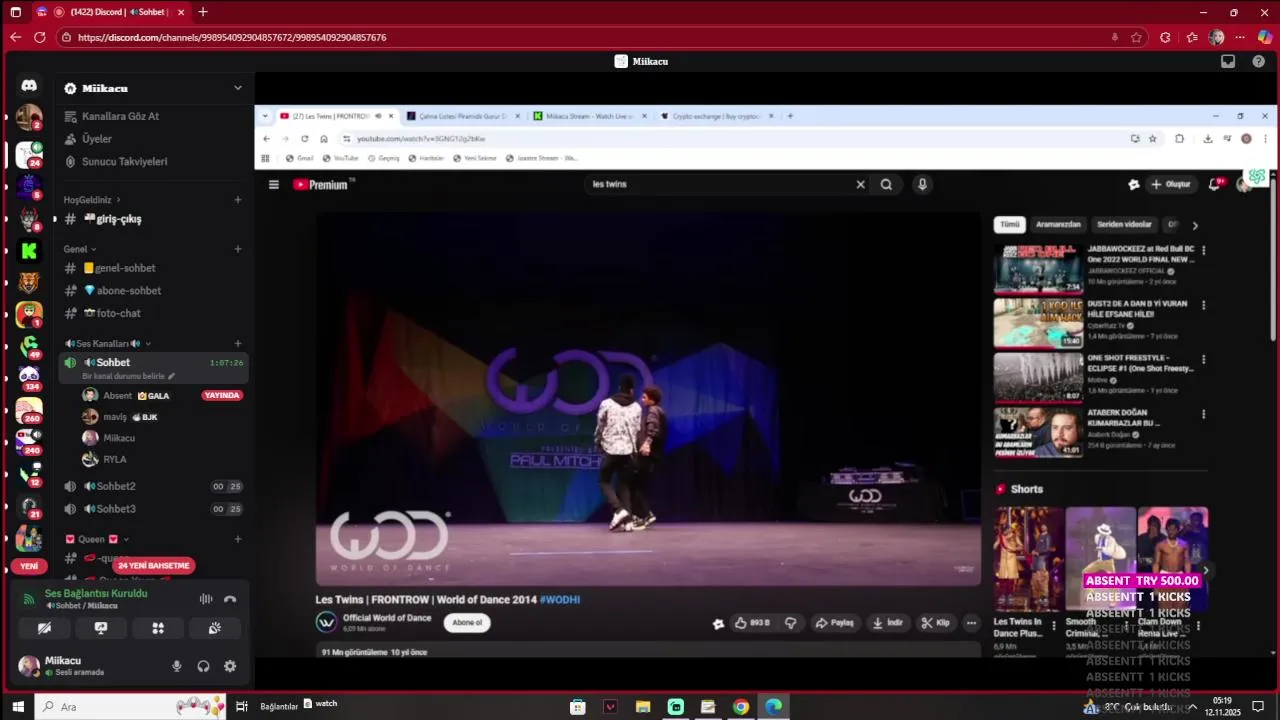
Task: Switch to the Discord Sohbet browser tab
Action: pos(110,12)
